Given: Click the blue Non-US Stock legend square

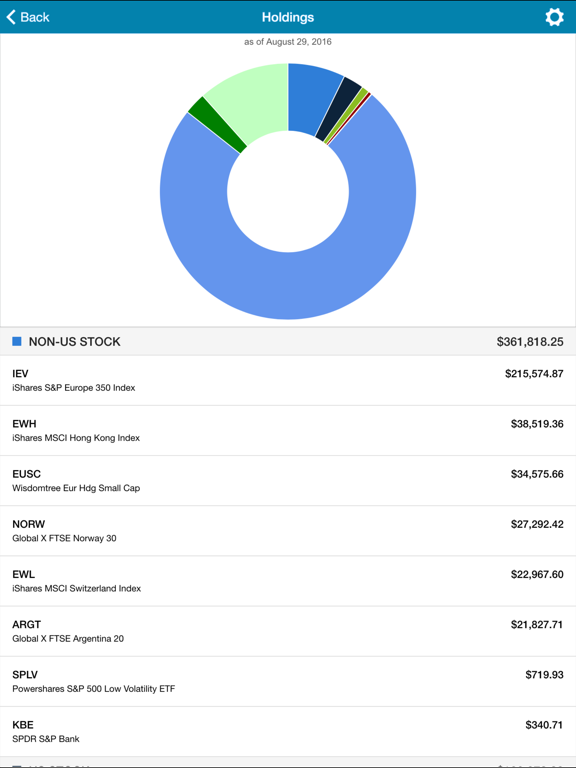Looking at the screenshot, I should tap(17, 341).
